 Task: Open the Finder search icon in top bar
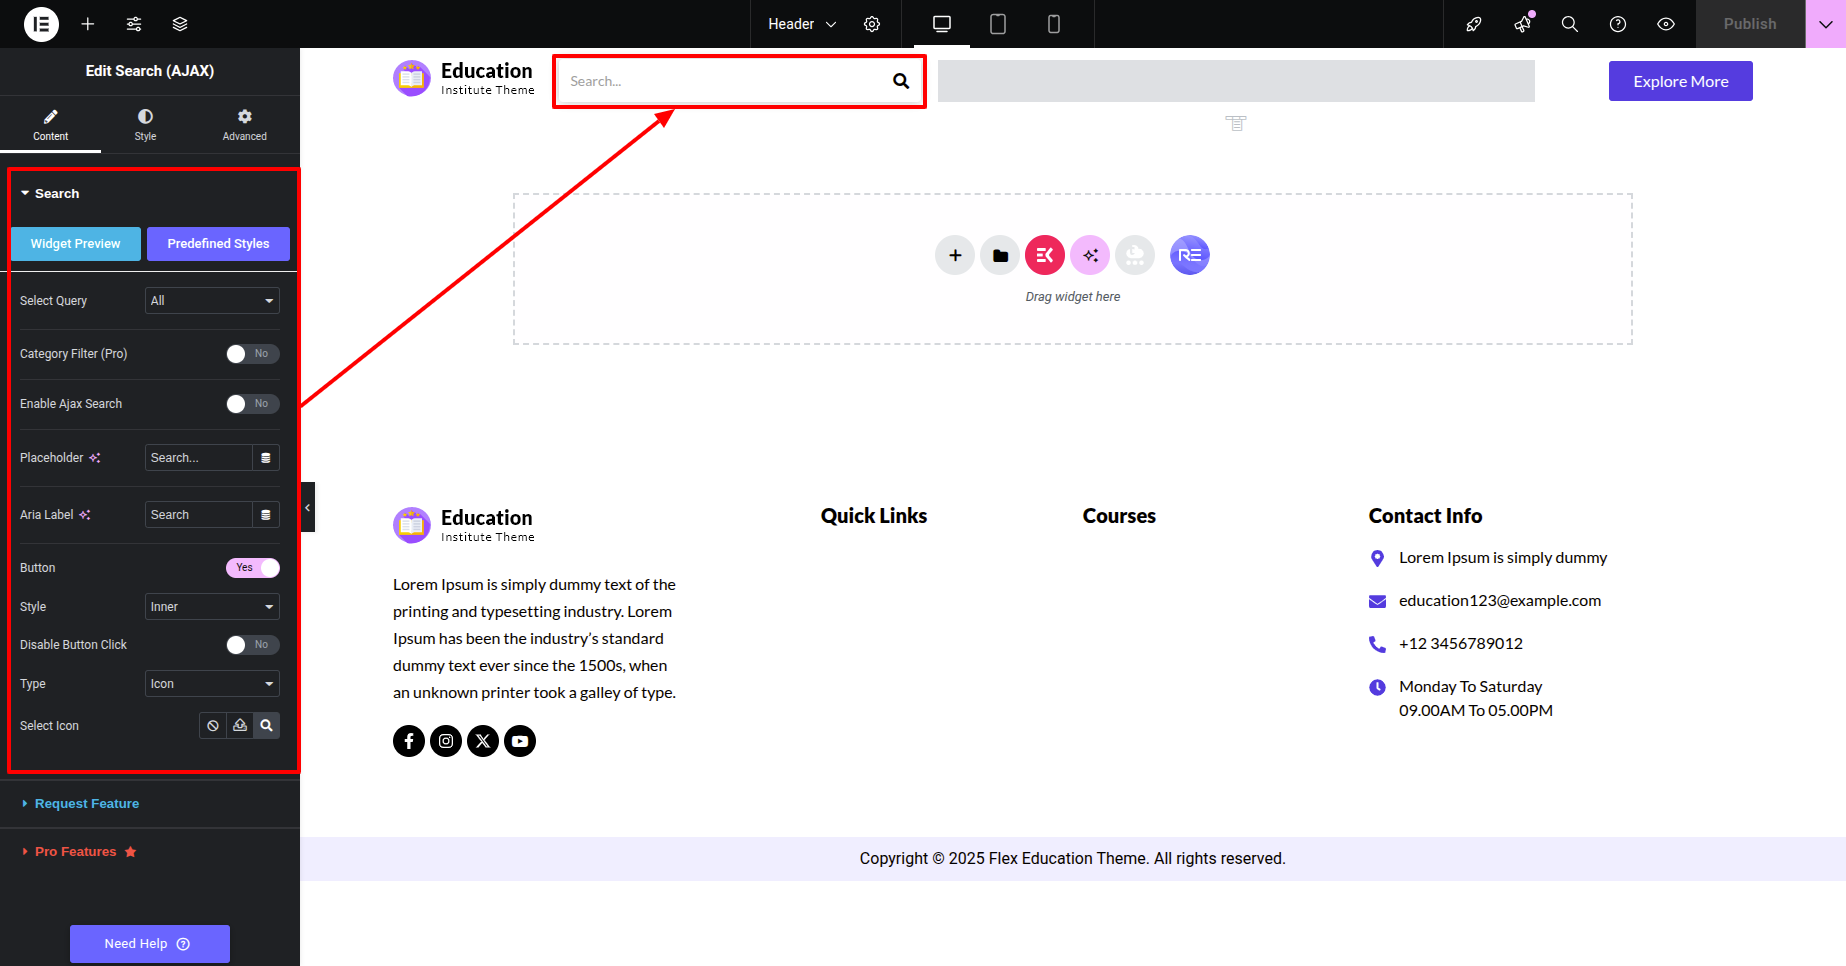click(1570, 24)
